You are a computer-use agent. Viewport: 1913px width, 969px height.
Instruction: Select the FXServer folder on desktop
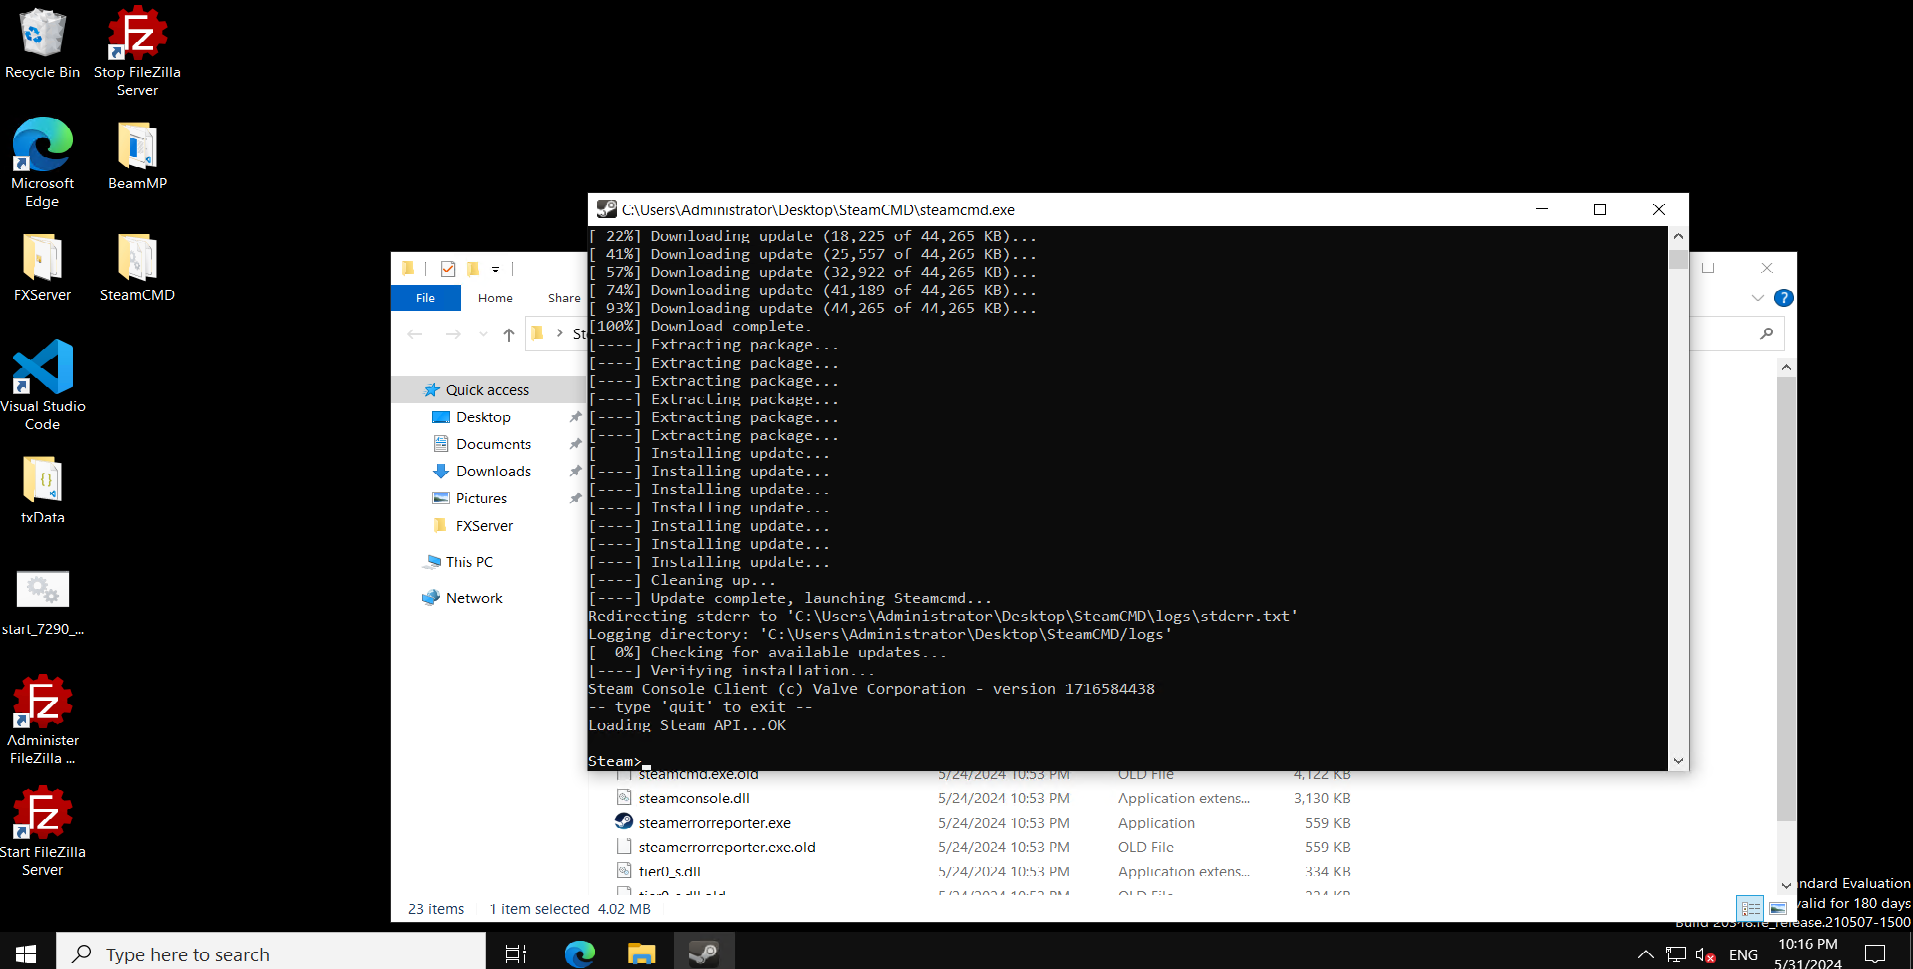tap(42, 267)
